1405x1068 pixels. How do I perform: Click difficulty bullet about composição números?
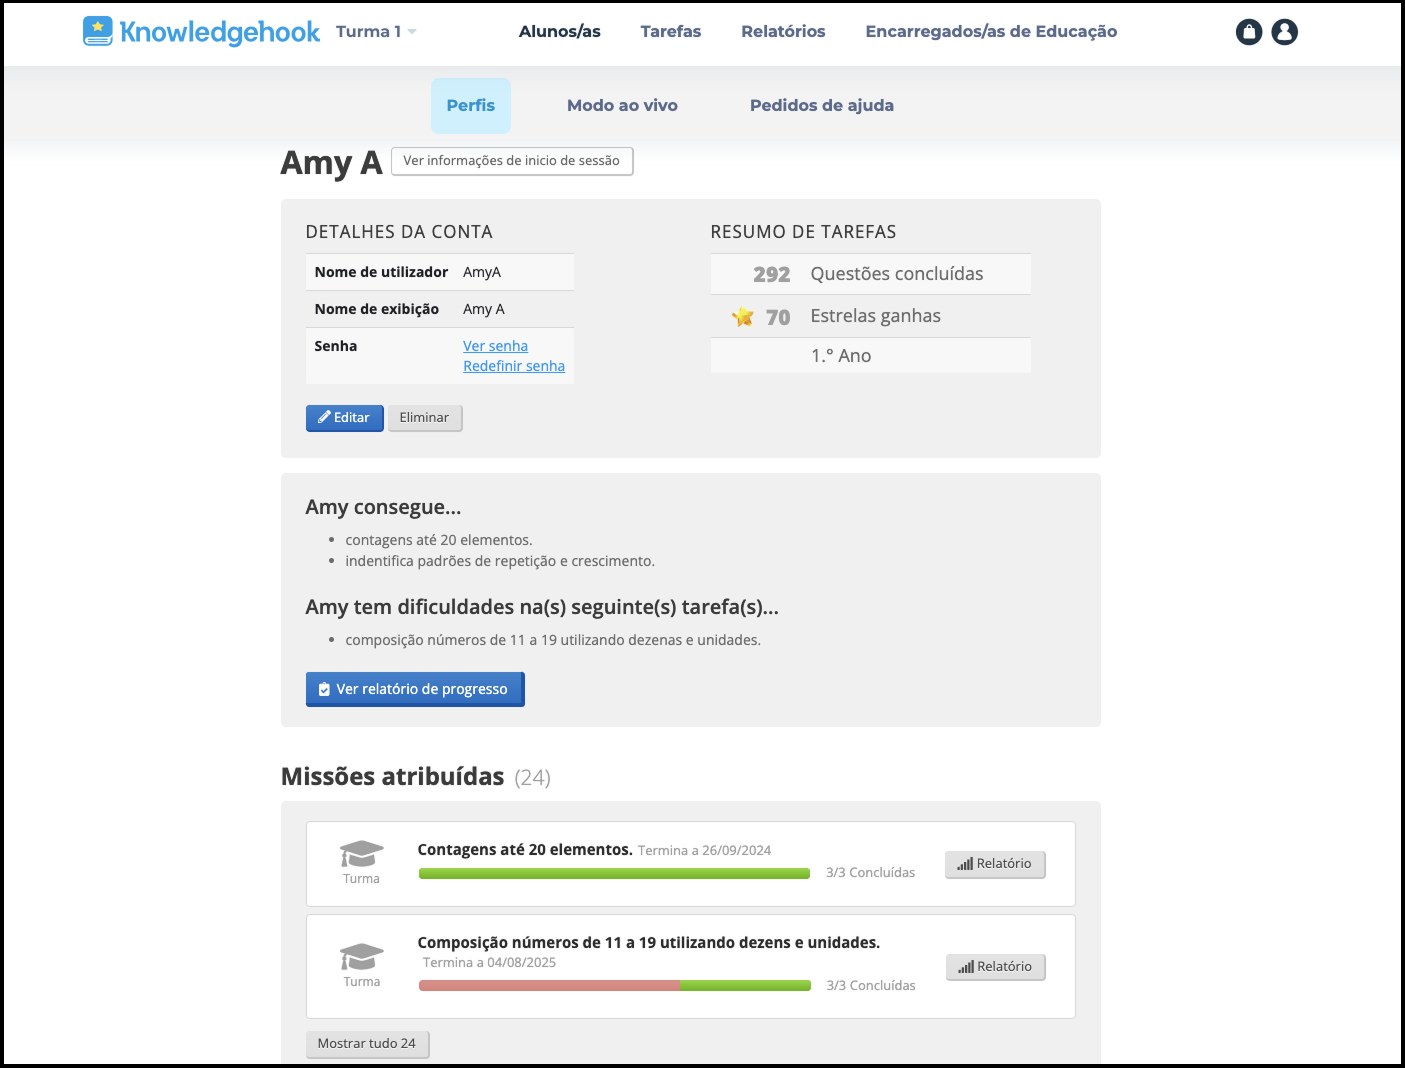(553, 640)
